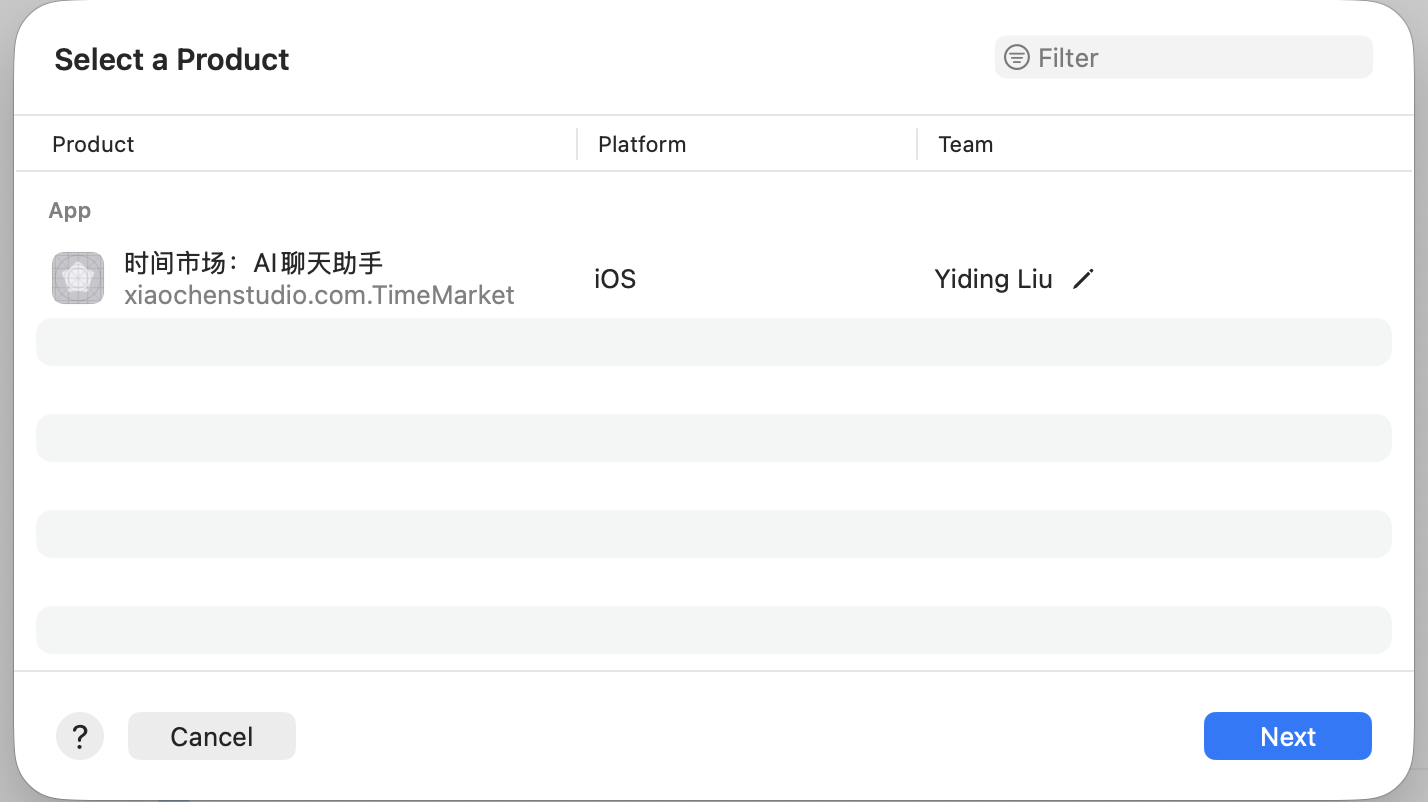Click Cancel to dismiss the dialog

(x=212, y=737)
